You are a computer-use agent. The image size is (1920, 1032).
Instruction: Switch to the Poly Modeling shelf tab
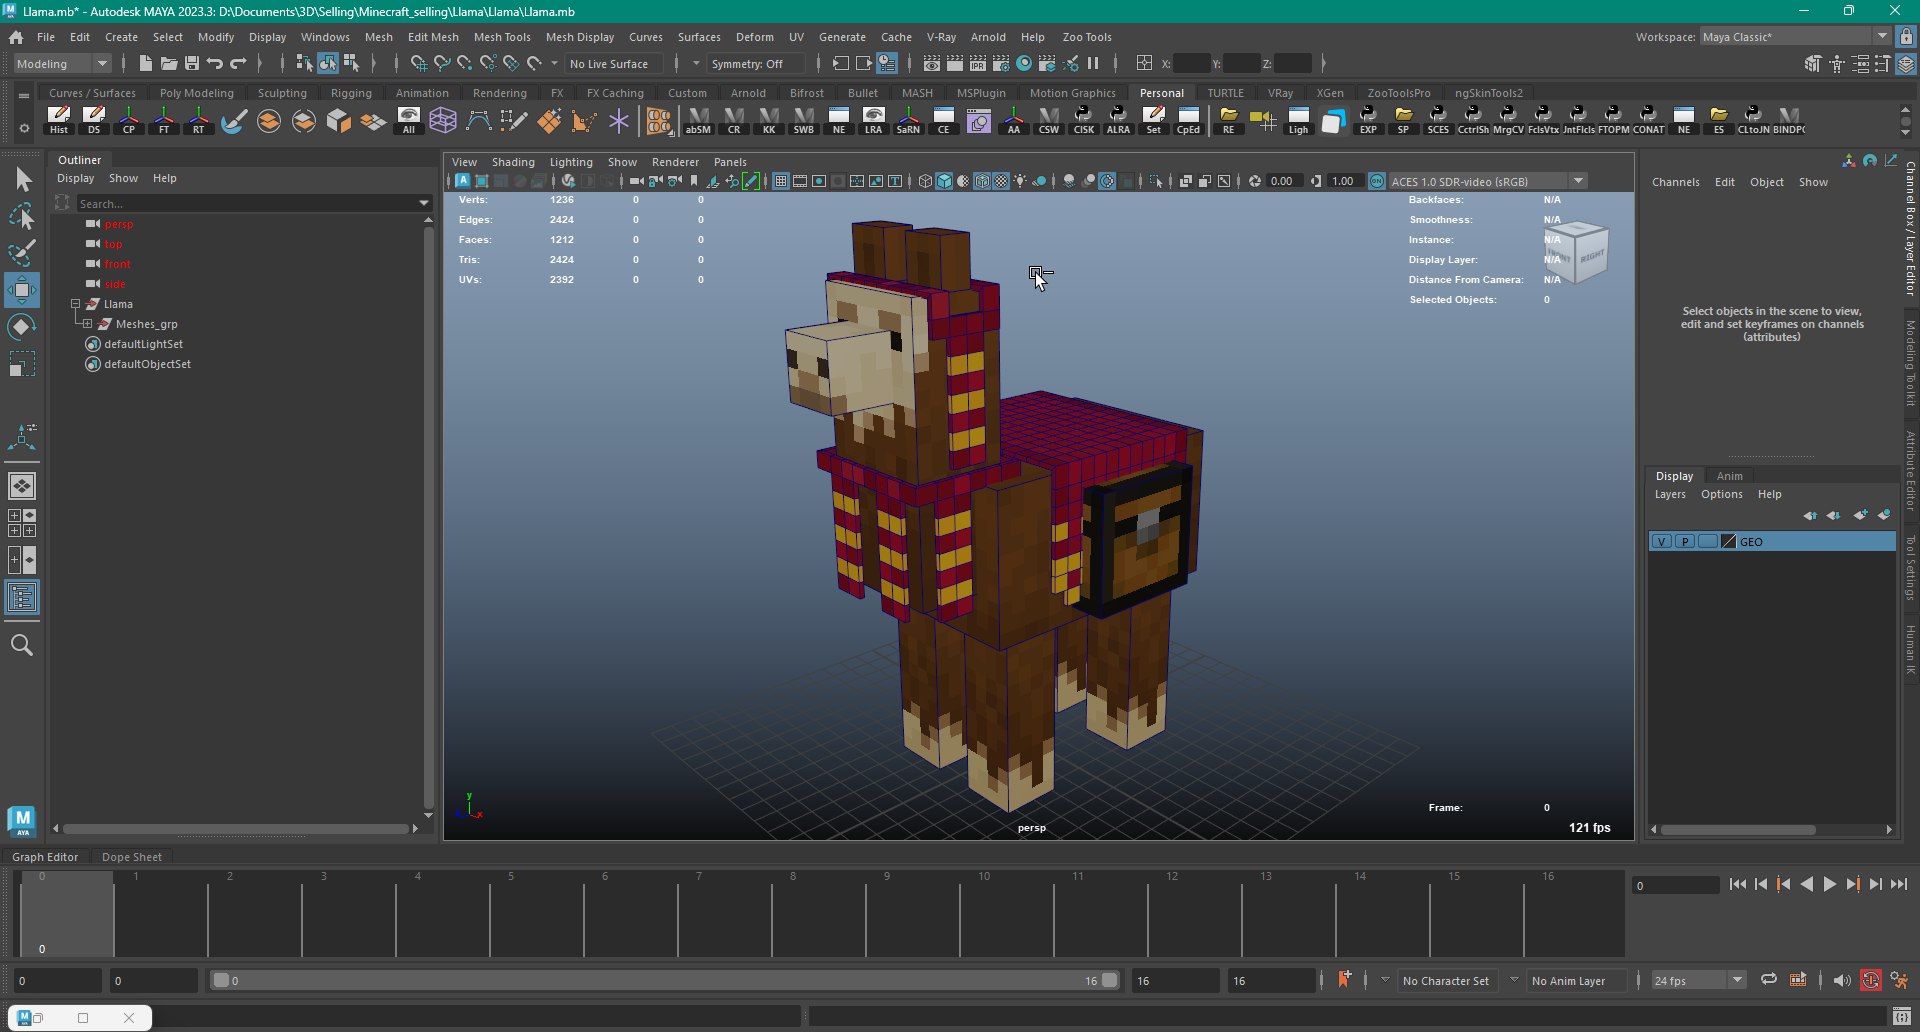pos(197,93)
